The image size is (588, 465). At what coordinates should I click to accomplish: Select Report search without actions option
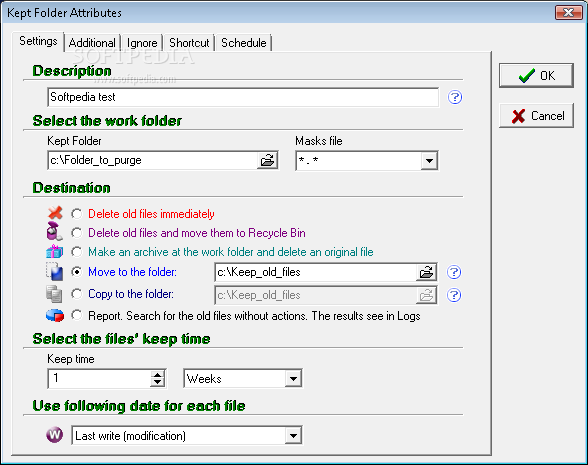click(76, 315)
